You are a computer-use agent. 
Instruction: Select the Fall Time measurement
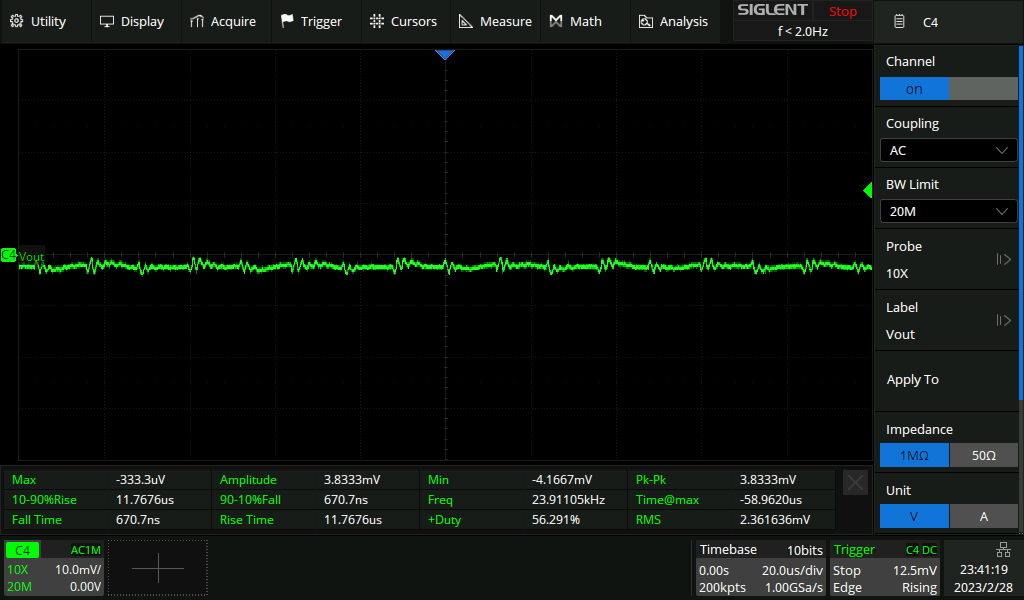point(106,520)
